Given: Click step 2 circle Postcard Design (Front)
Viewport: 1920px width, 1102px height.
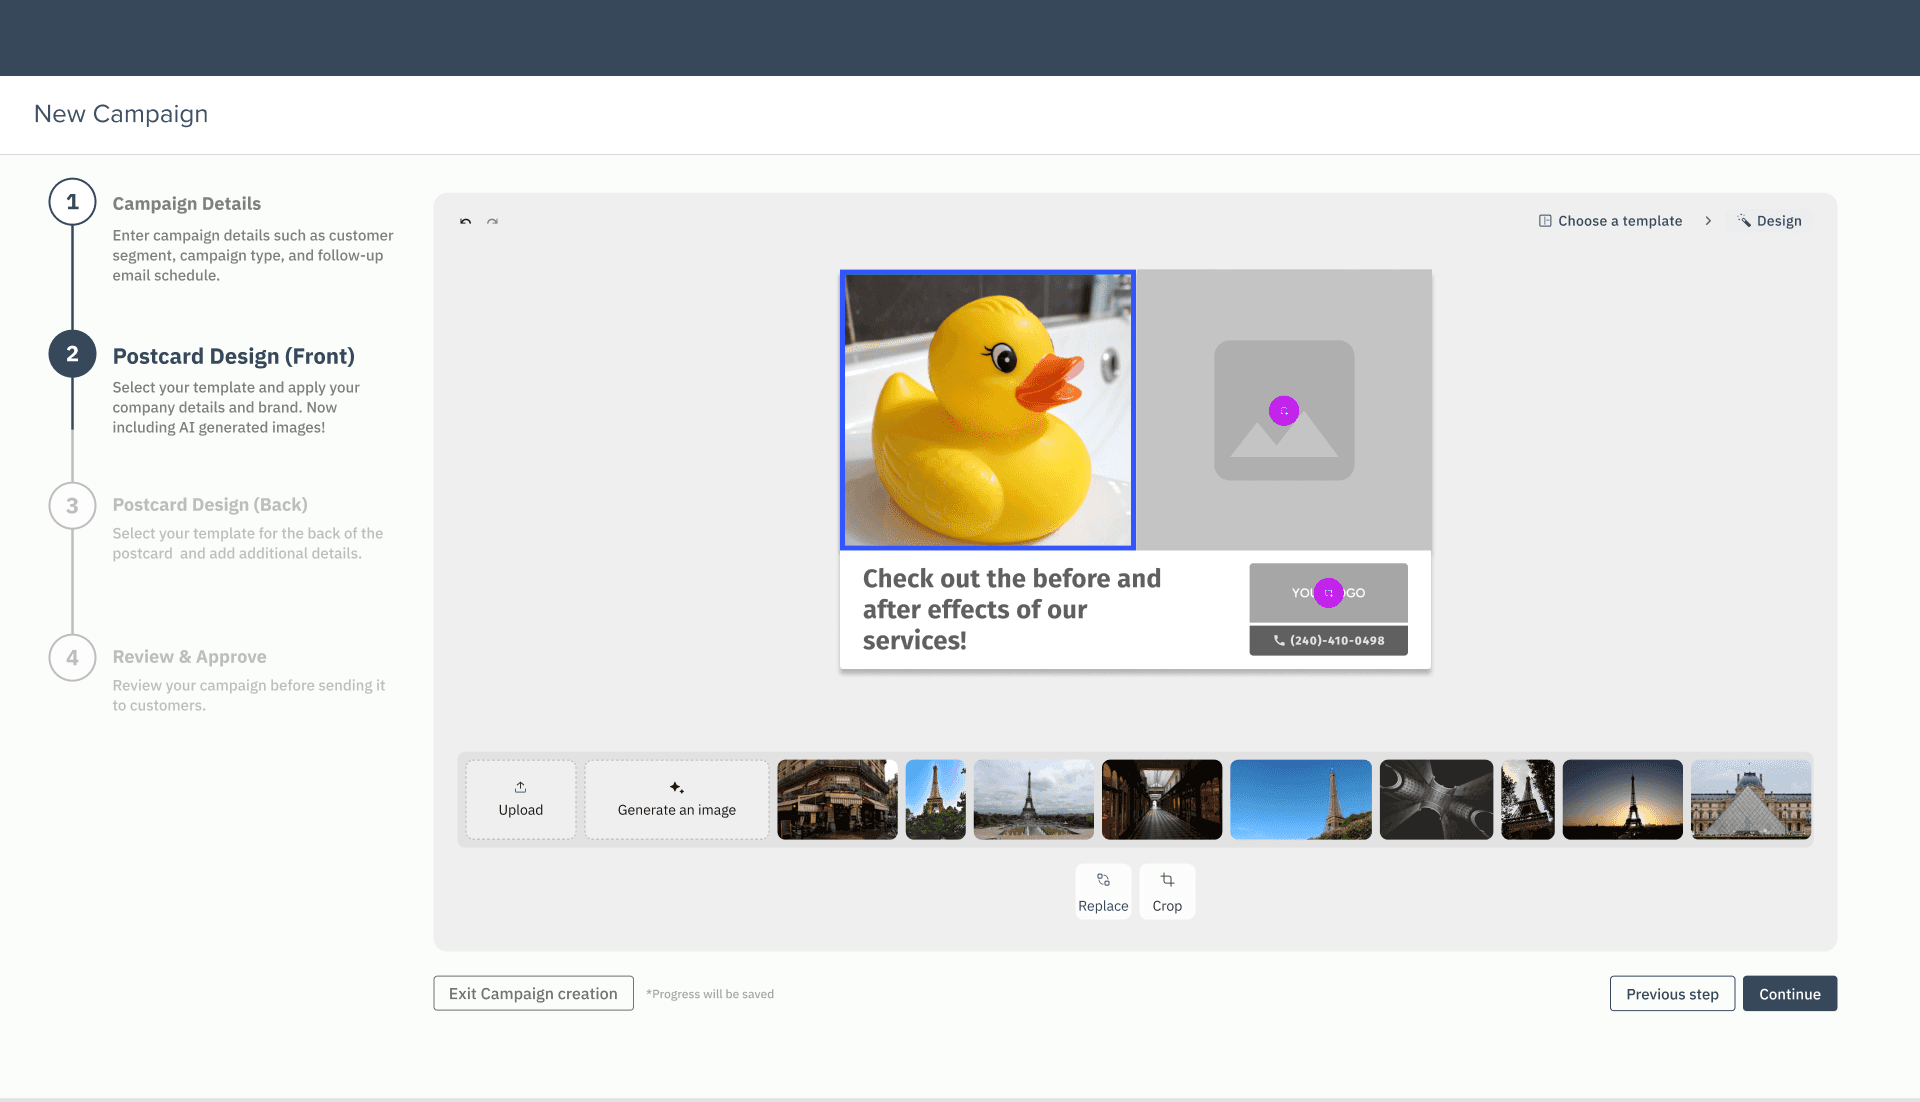Looking at the screenshot, I should pyautogui.click(x=72, y=354).
